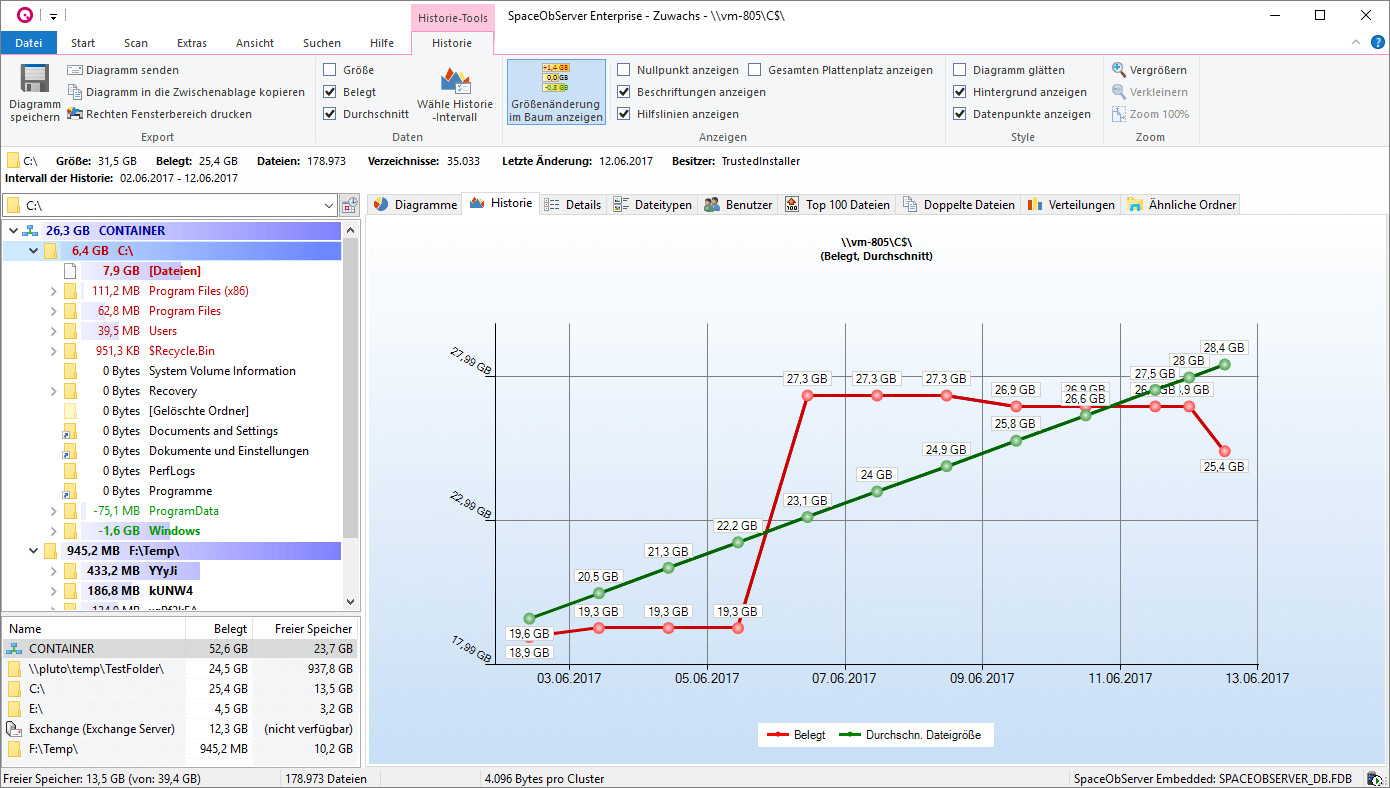Click the \\pluto\temp\TestFolder\ folder icon
This screenshot has width=1390, height=788.
click(x=14, y=669)
